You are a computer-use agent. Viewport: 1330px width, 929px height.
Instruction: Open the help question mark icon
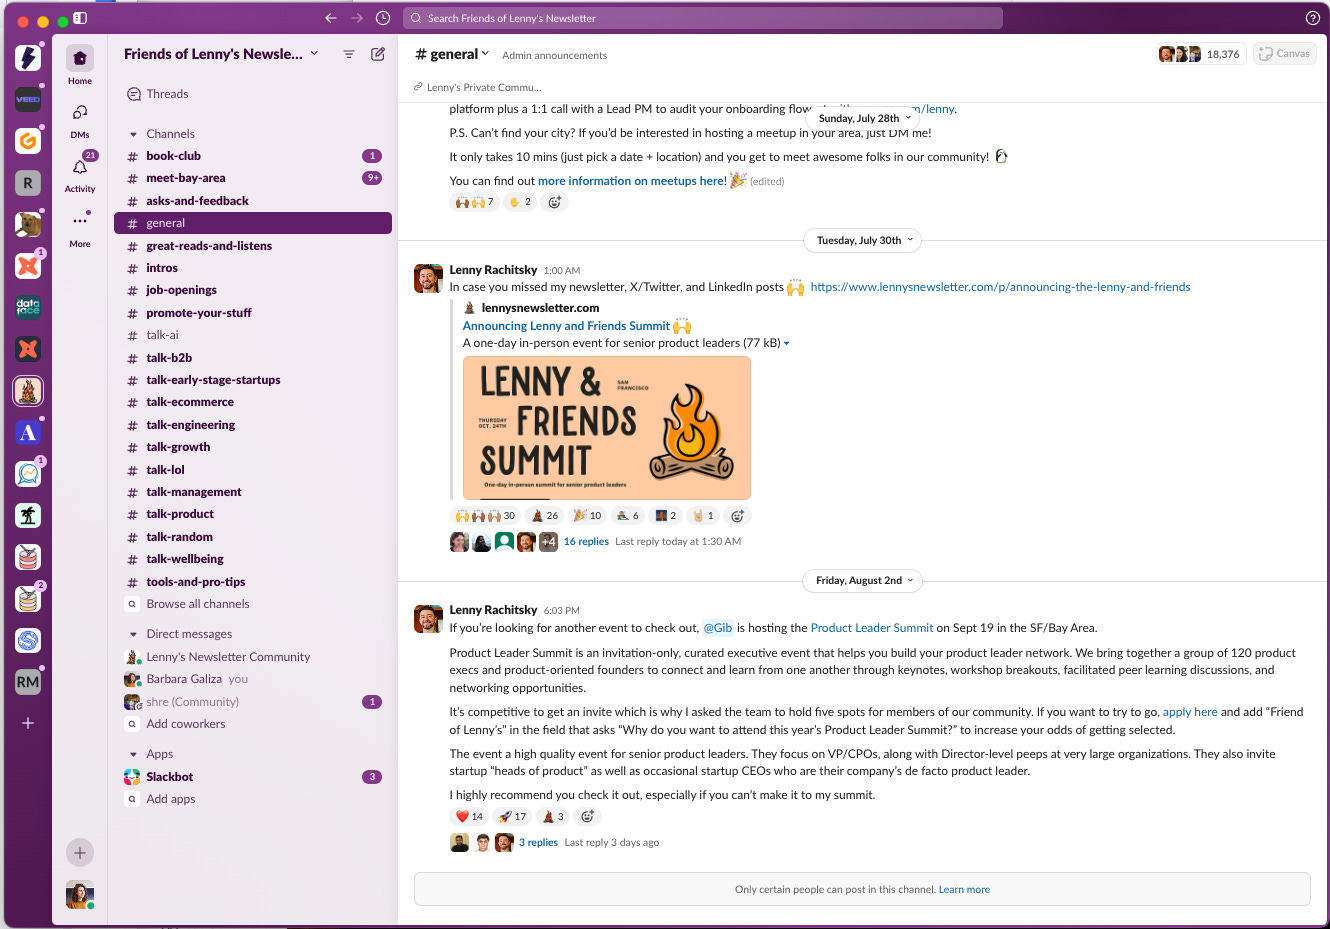pyautogui.click(x=1313, y=18)
